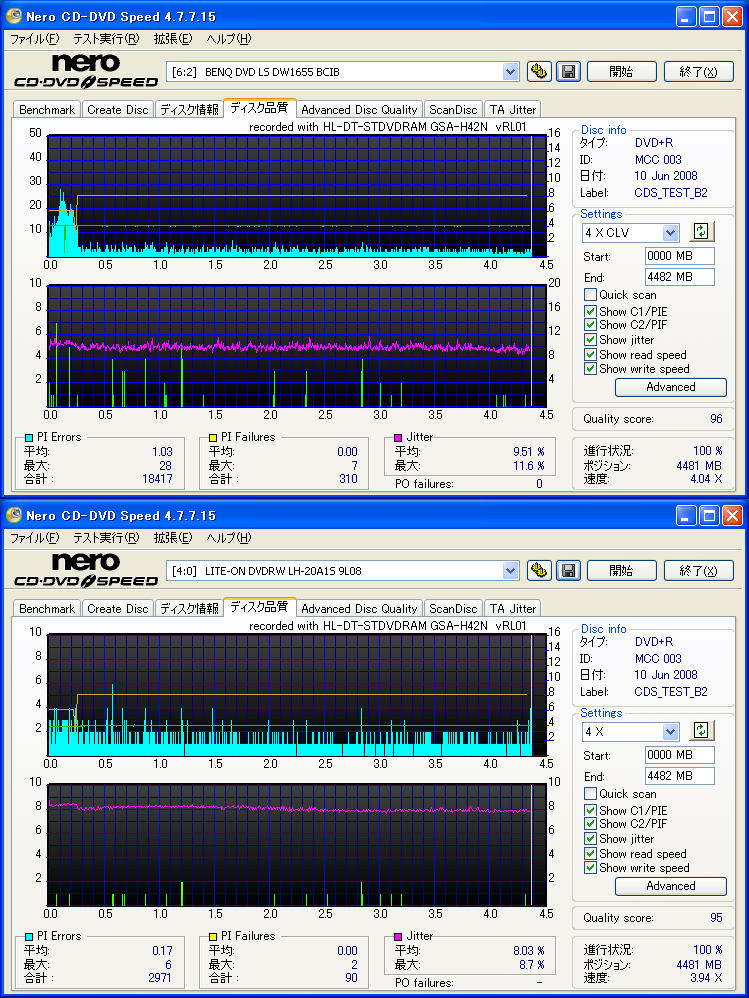The image size is (749, 998).
Task: Click the Nero disc icon in top title bar
Action: (14, 16)
